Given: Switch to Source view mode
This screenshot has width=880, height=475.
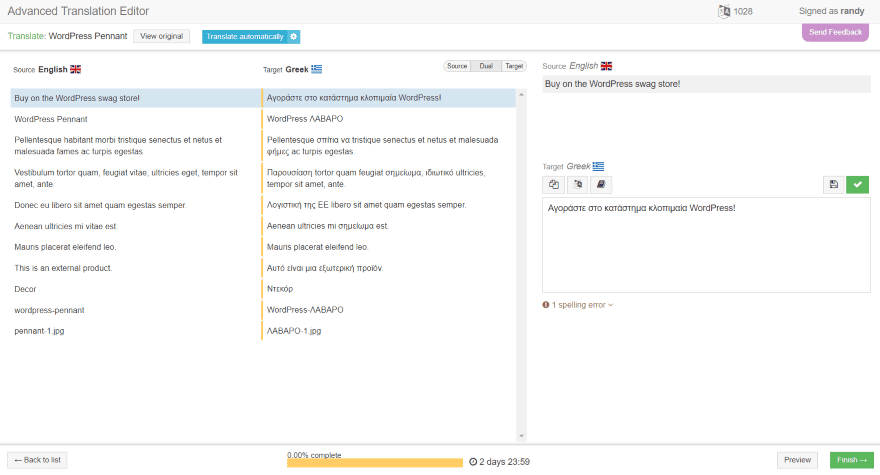Looking at the screenshot, I should 457,66.
